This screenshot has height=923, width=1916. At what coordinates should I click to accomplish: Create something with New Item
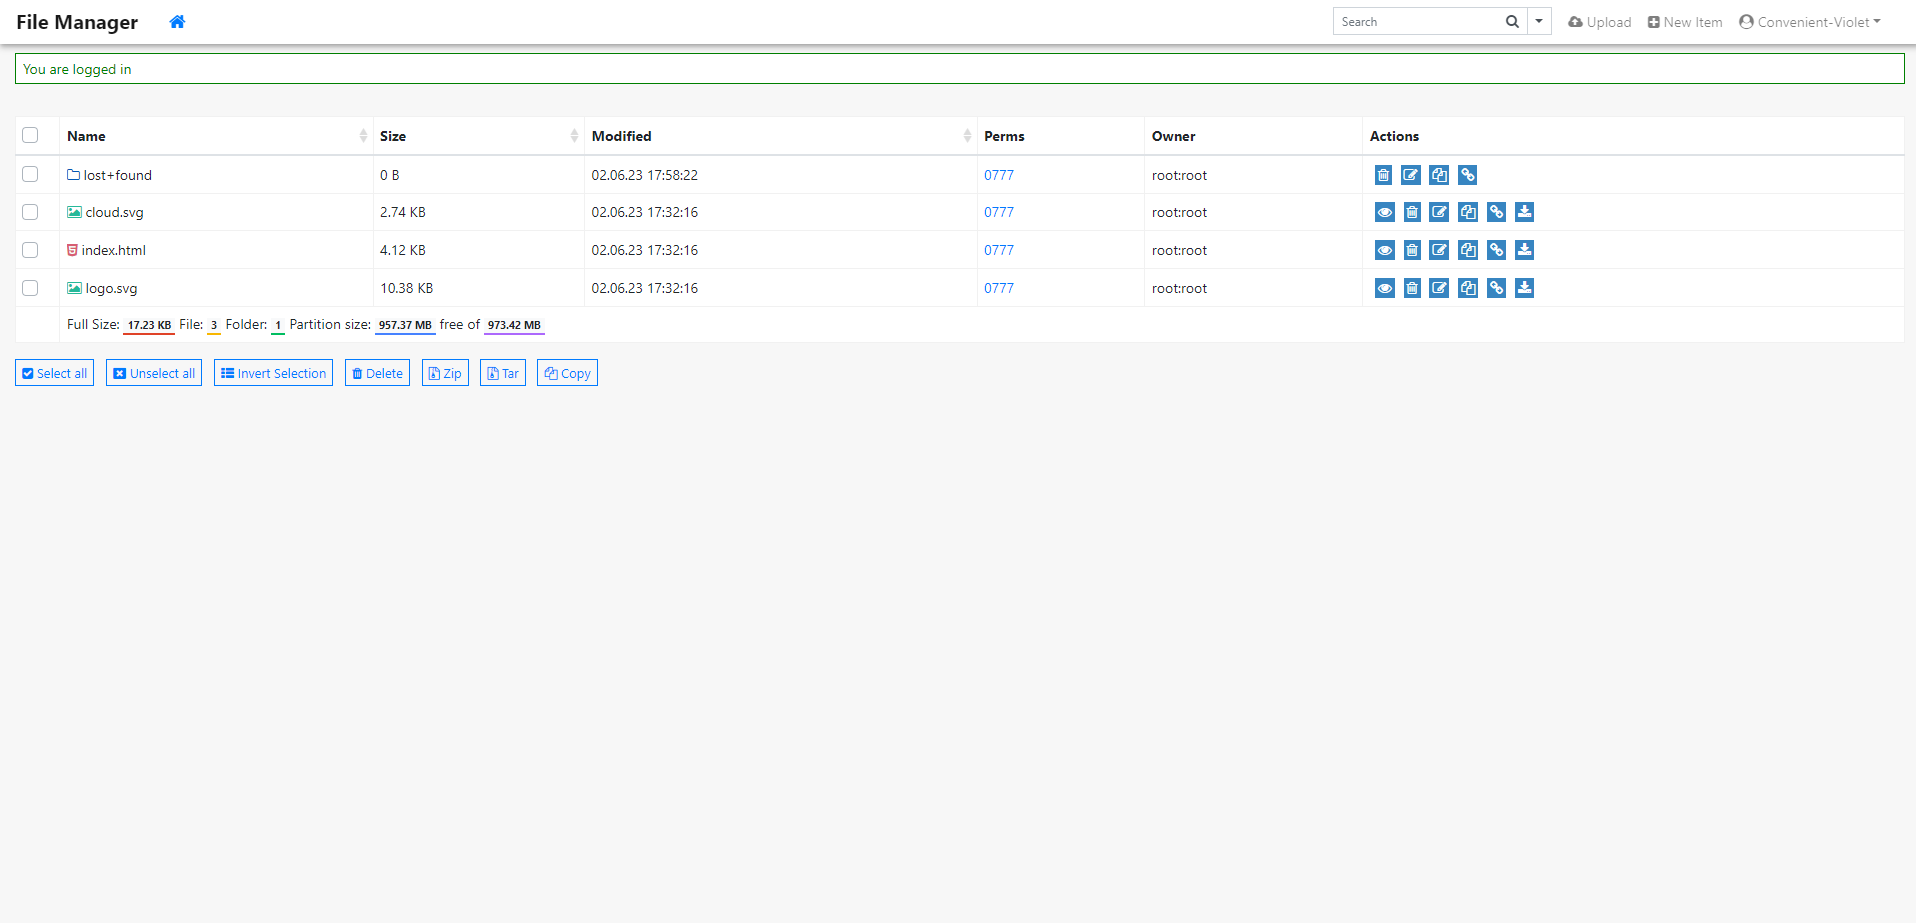tap(1685, 21)
